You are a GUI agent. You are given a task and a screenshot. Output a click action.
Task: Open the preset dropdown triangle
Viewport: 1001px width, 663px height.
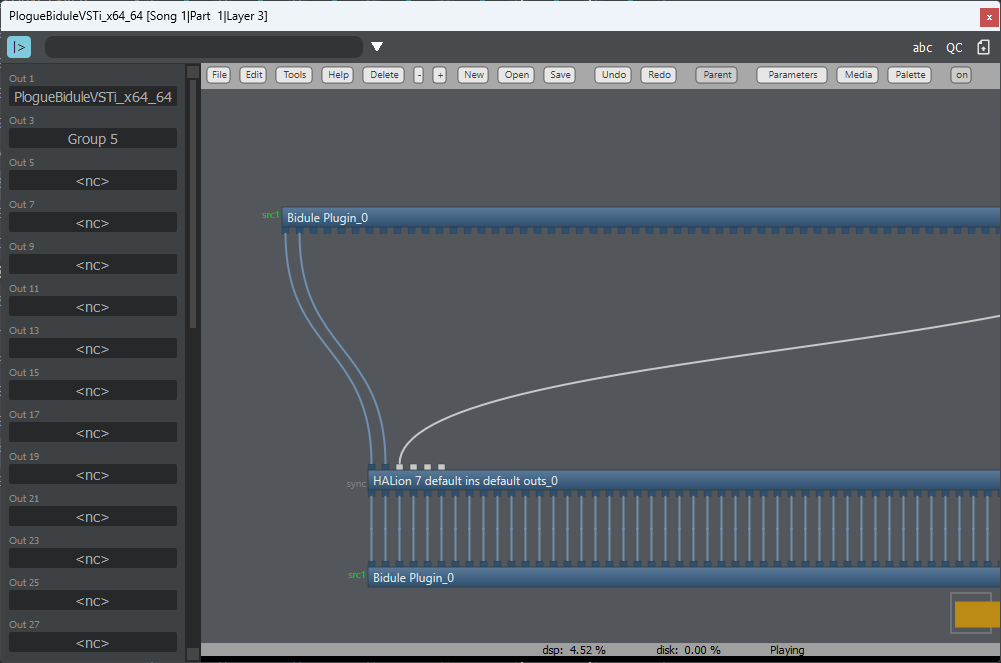pyautogui.click(x=377, y=47)
